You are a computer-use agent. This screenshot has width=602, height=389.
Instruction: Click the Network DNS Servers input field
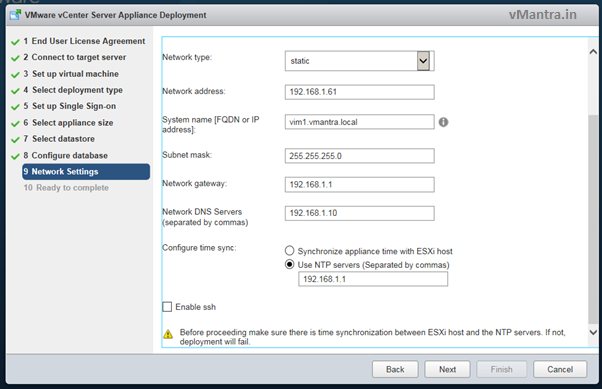click(x=359, y=213)
